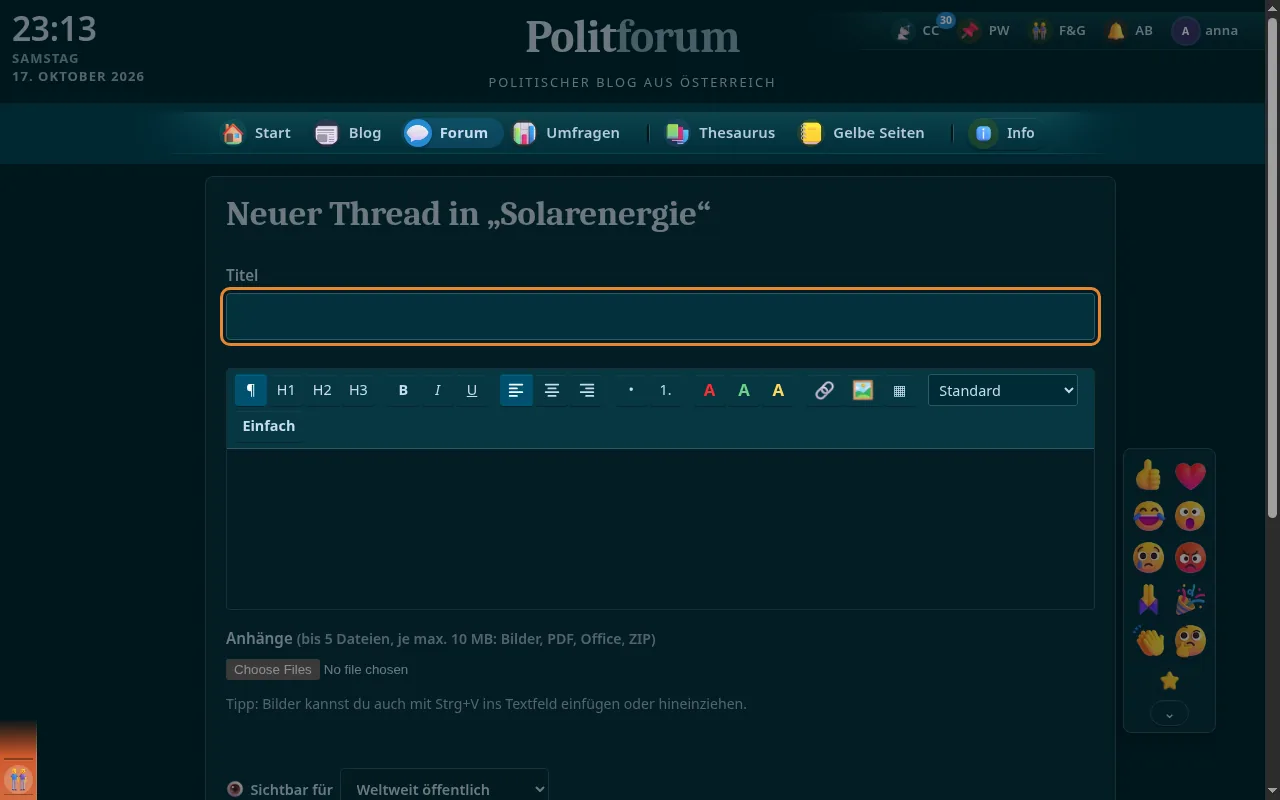Image resolution: width=1280 pixels, height=800 pixels.
Task: Open Gelbe Seiten page
Action: 863,133
